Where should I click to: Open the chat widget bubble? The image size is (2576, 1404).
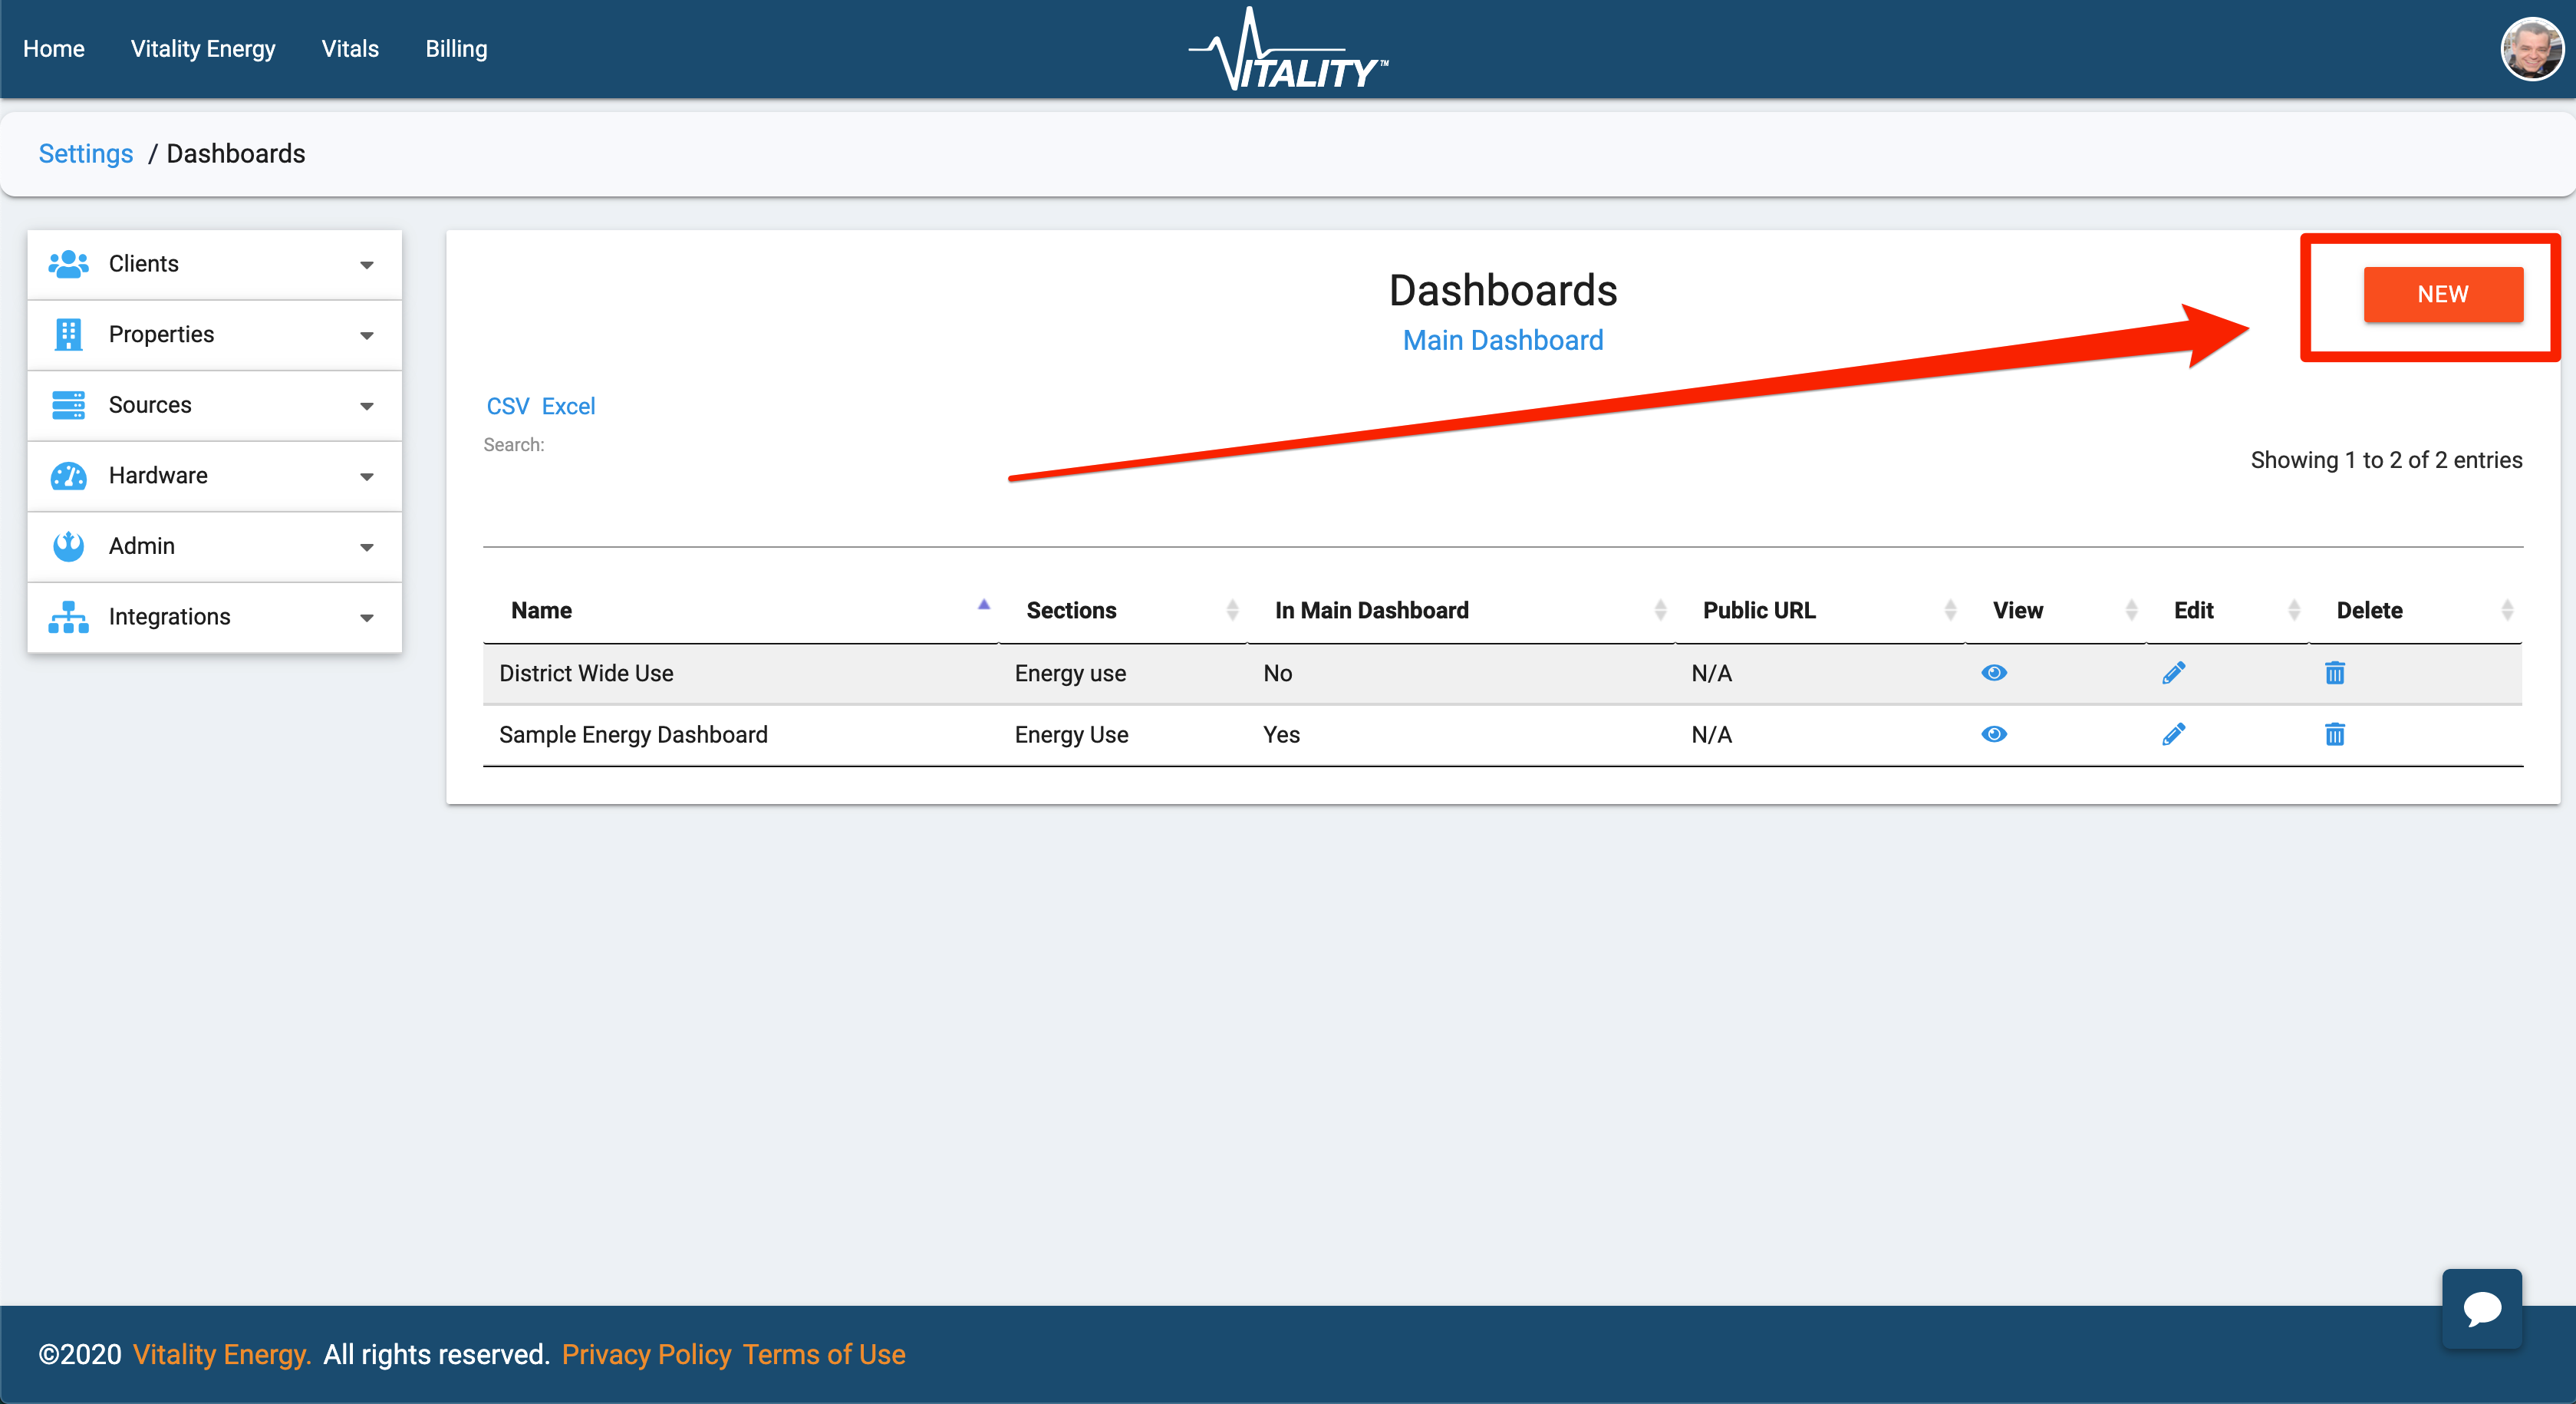[2483, 1310]
